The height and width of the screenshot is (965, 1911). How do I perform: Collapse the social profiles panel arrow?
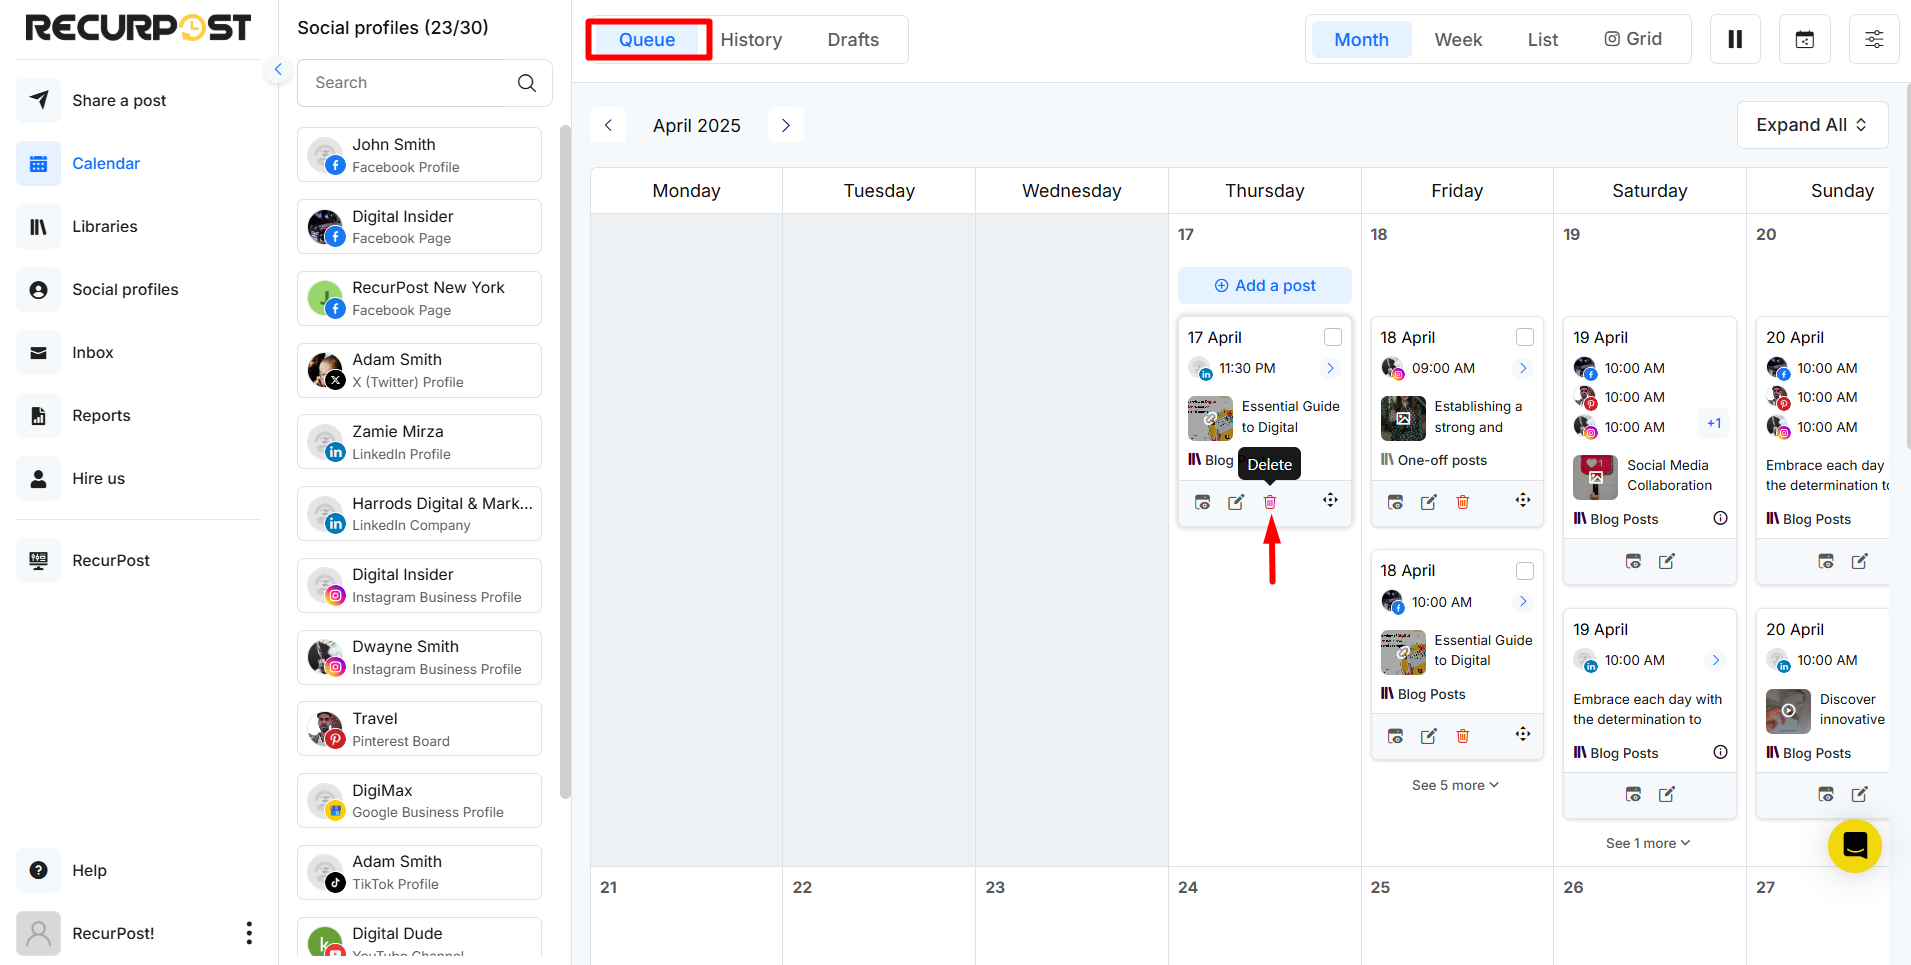[x=278, y=69]
